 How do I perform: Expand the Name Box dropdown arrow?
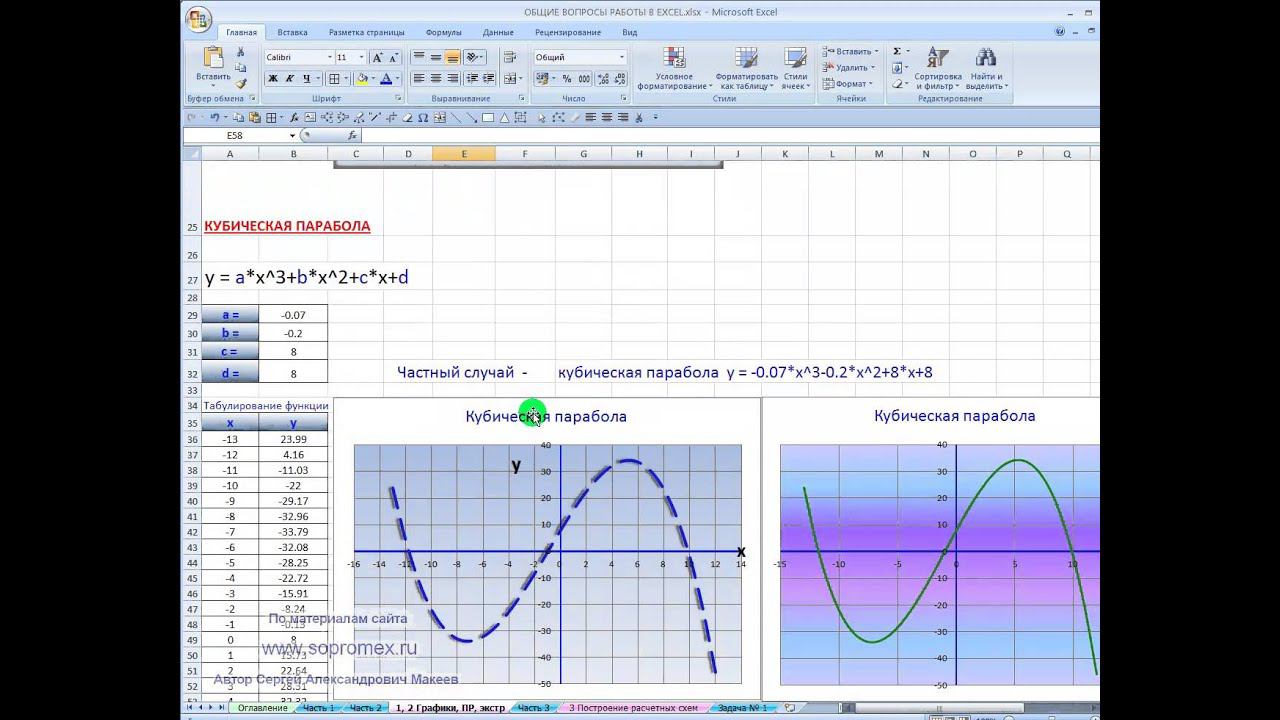(292, 135)
